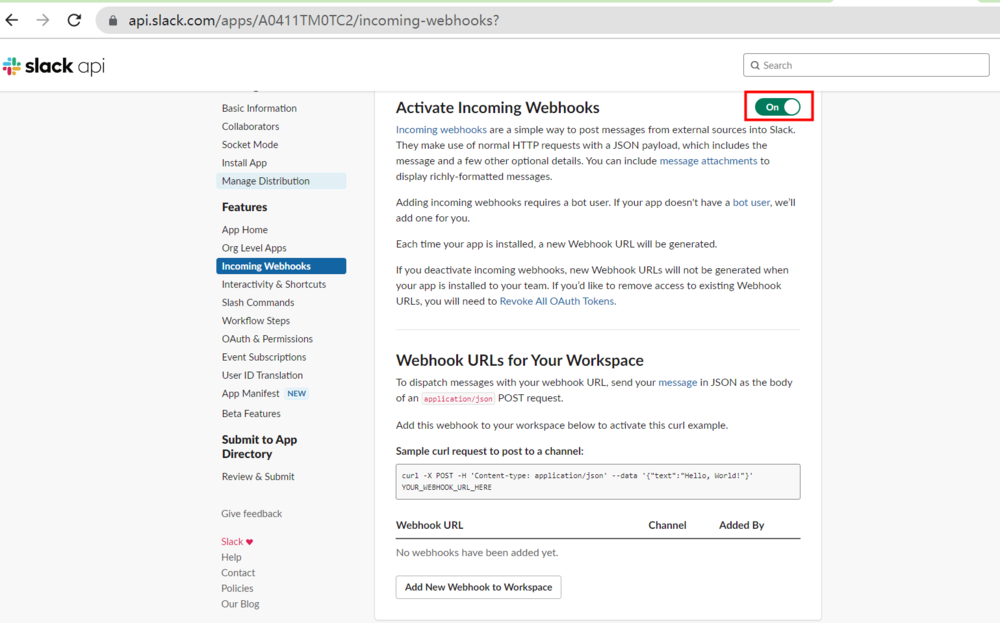1000x623 pixels.
Task: Follow the message attachments link
Action: click(x=708, y=161)
